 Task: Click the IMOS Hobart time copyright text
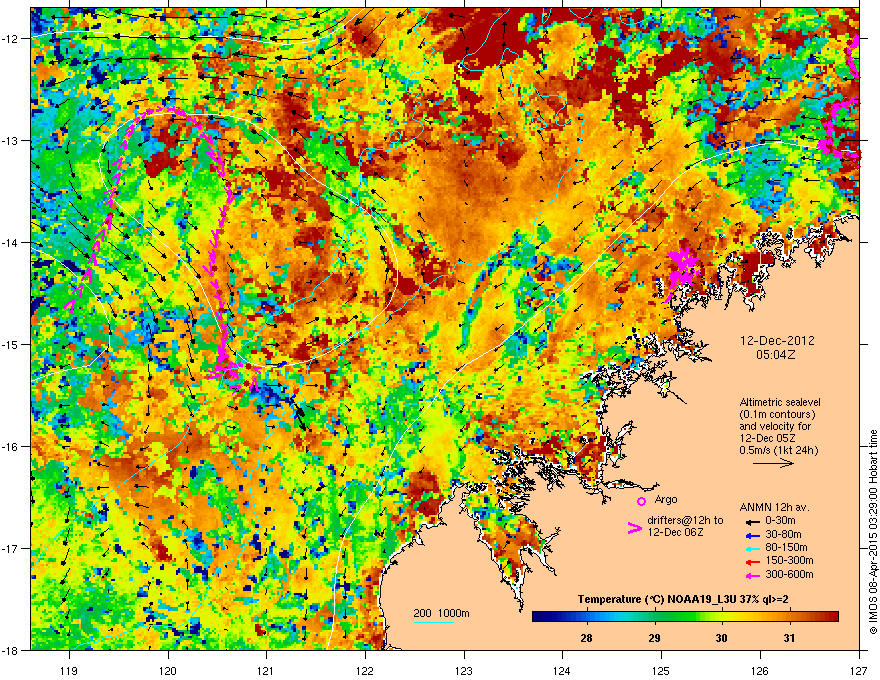pyautogui.click(x=873, y=532)
